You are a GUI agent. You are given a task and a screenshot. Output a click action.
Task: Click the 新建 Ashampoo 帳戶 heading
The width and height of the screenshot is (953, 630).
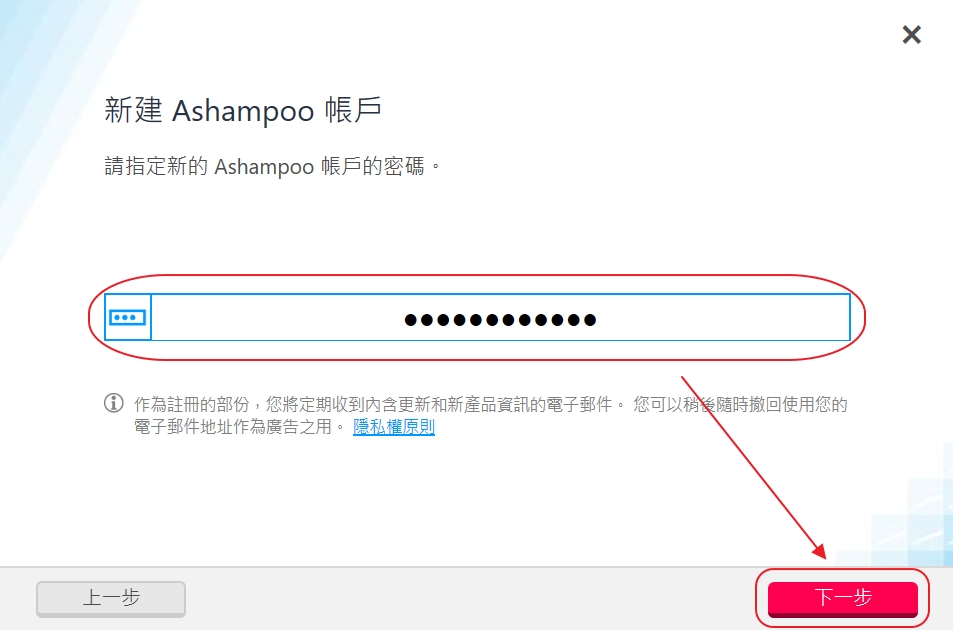[243, 111]
